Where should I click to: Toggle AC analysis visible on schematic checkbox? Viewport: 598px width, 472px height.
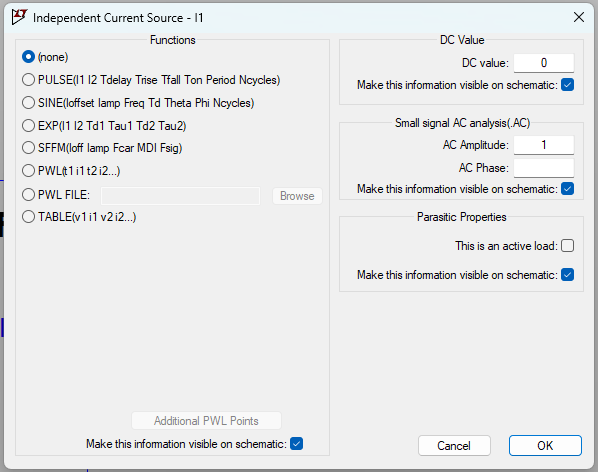(567, 189)
